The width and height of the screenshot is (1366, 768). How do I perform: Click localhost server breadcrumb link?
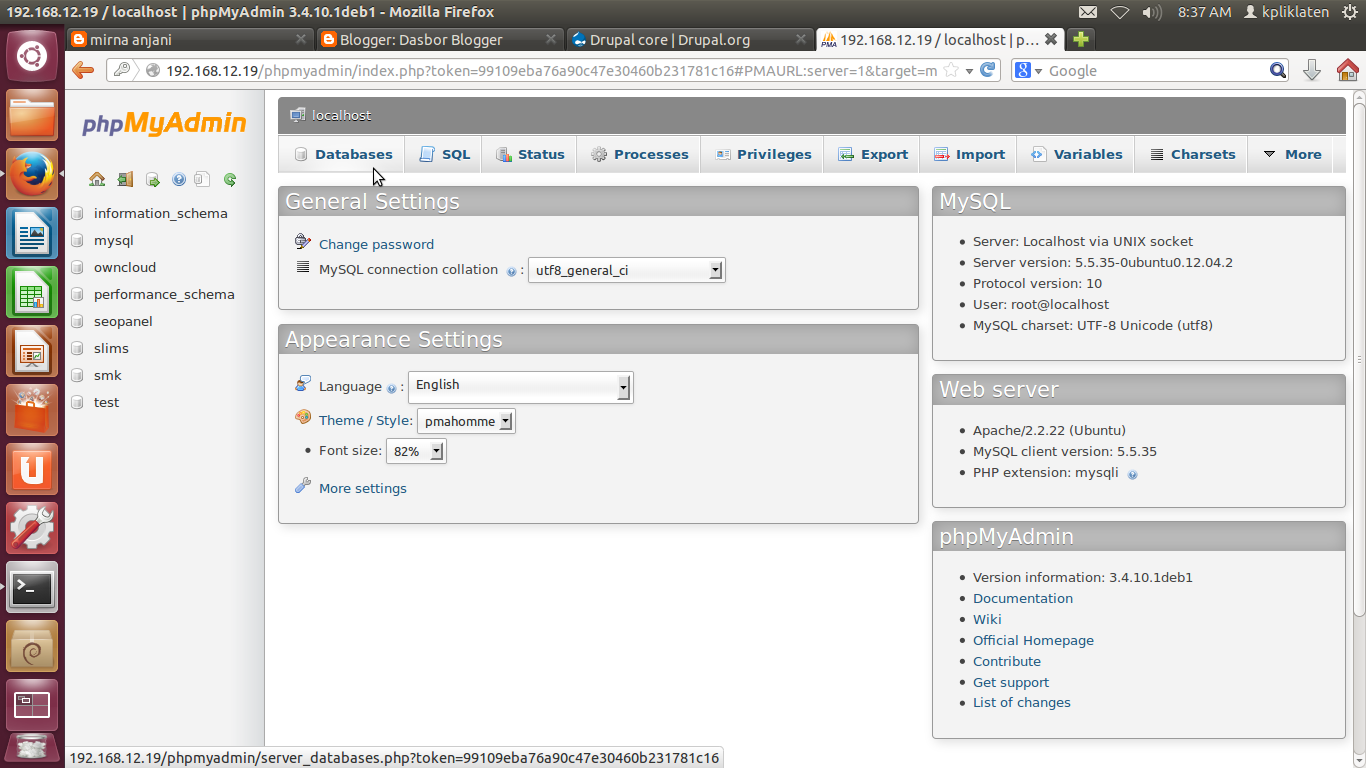click(x=341, y=115)
